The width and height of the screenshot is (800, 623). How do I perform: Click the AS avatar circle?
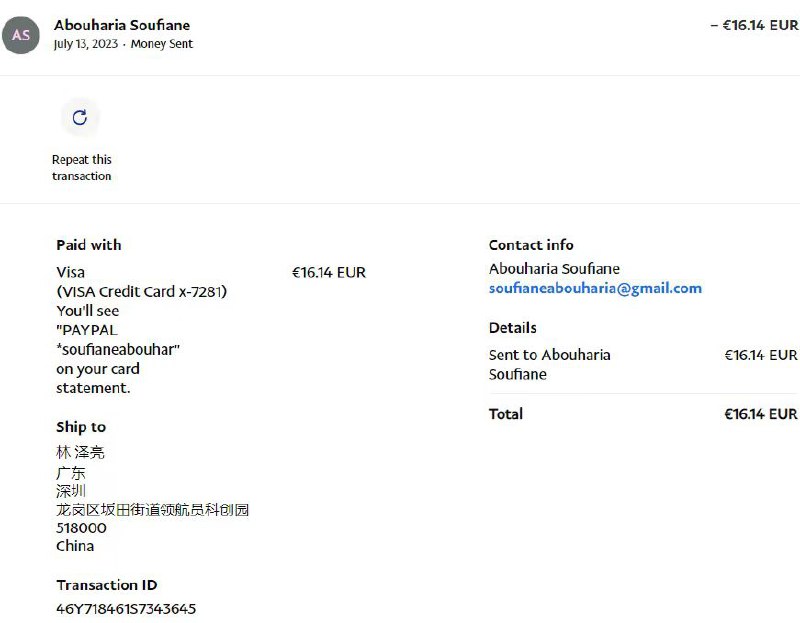21,35
